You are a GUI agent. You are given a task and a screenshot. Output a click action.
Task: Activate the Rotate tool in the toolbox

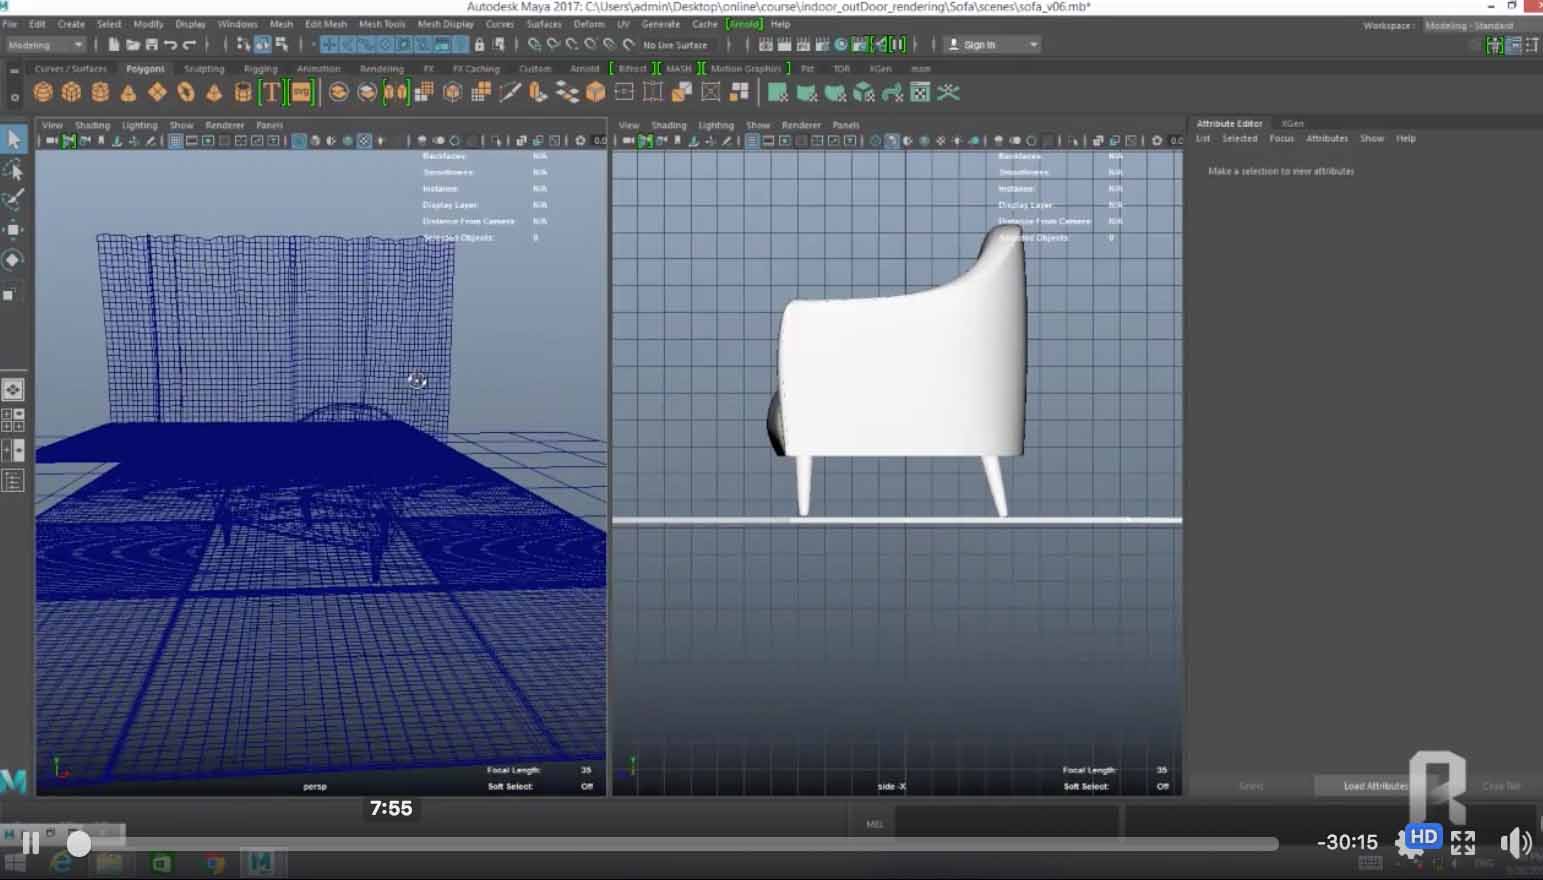[x=13, y=260]
